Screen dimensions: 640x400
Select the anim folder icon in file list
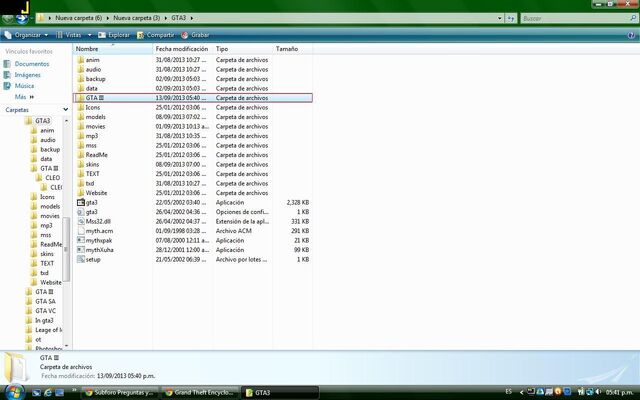click(x=80, y=60)
